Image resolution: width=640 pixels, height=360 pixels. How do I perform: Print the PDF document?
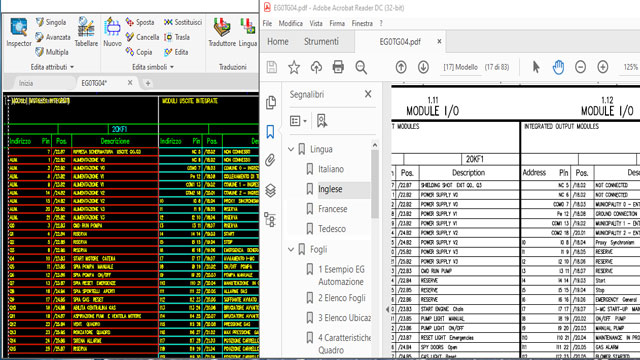338,67
